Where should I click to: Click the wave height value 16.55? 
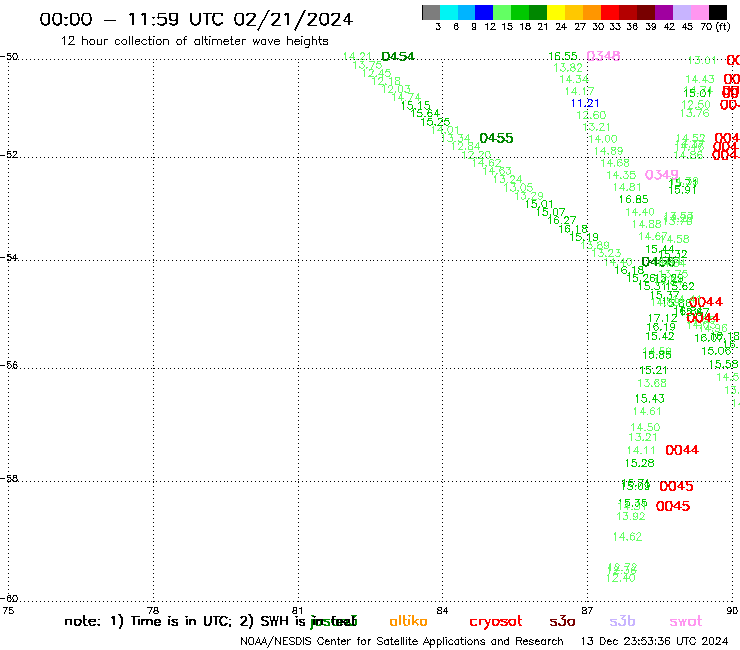[563, 56]
